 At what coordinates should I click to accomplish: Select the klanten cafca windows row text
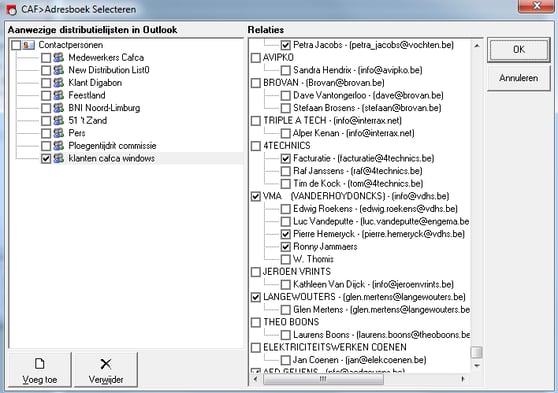(x=111, y=158)
